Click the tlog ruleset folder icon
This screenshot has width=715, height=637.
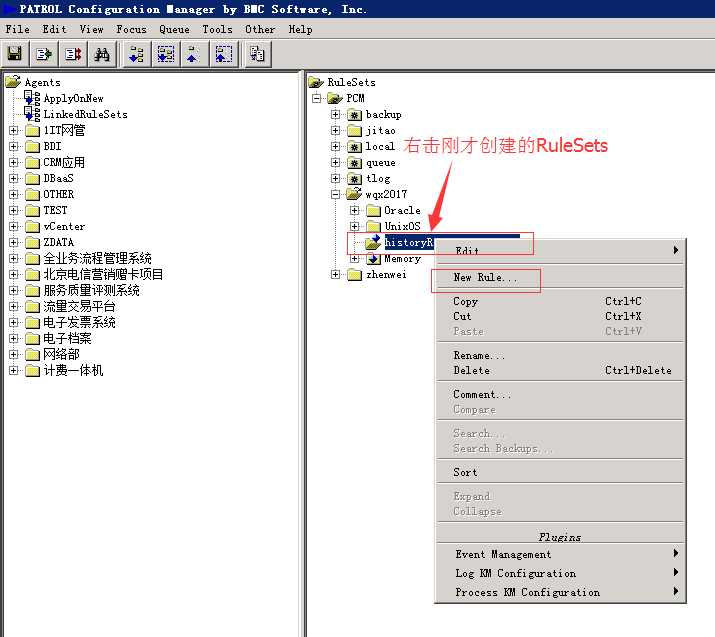(x=354, y=178)
